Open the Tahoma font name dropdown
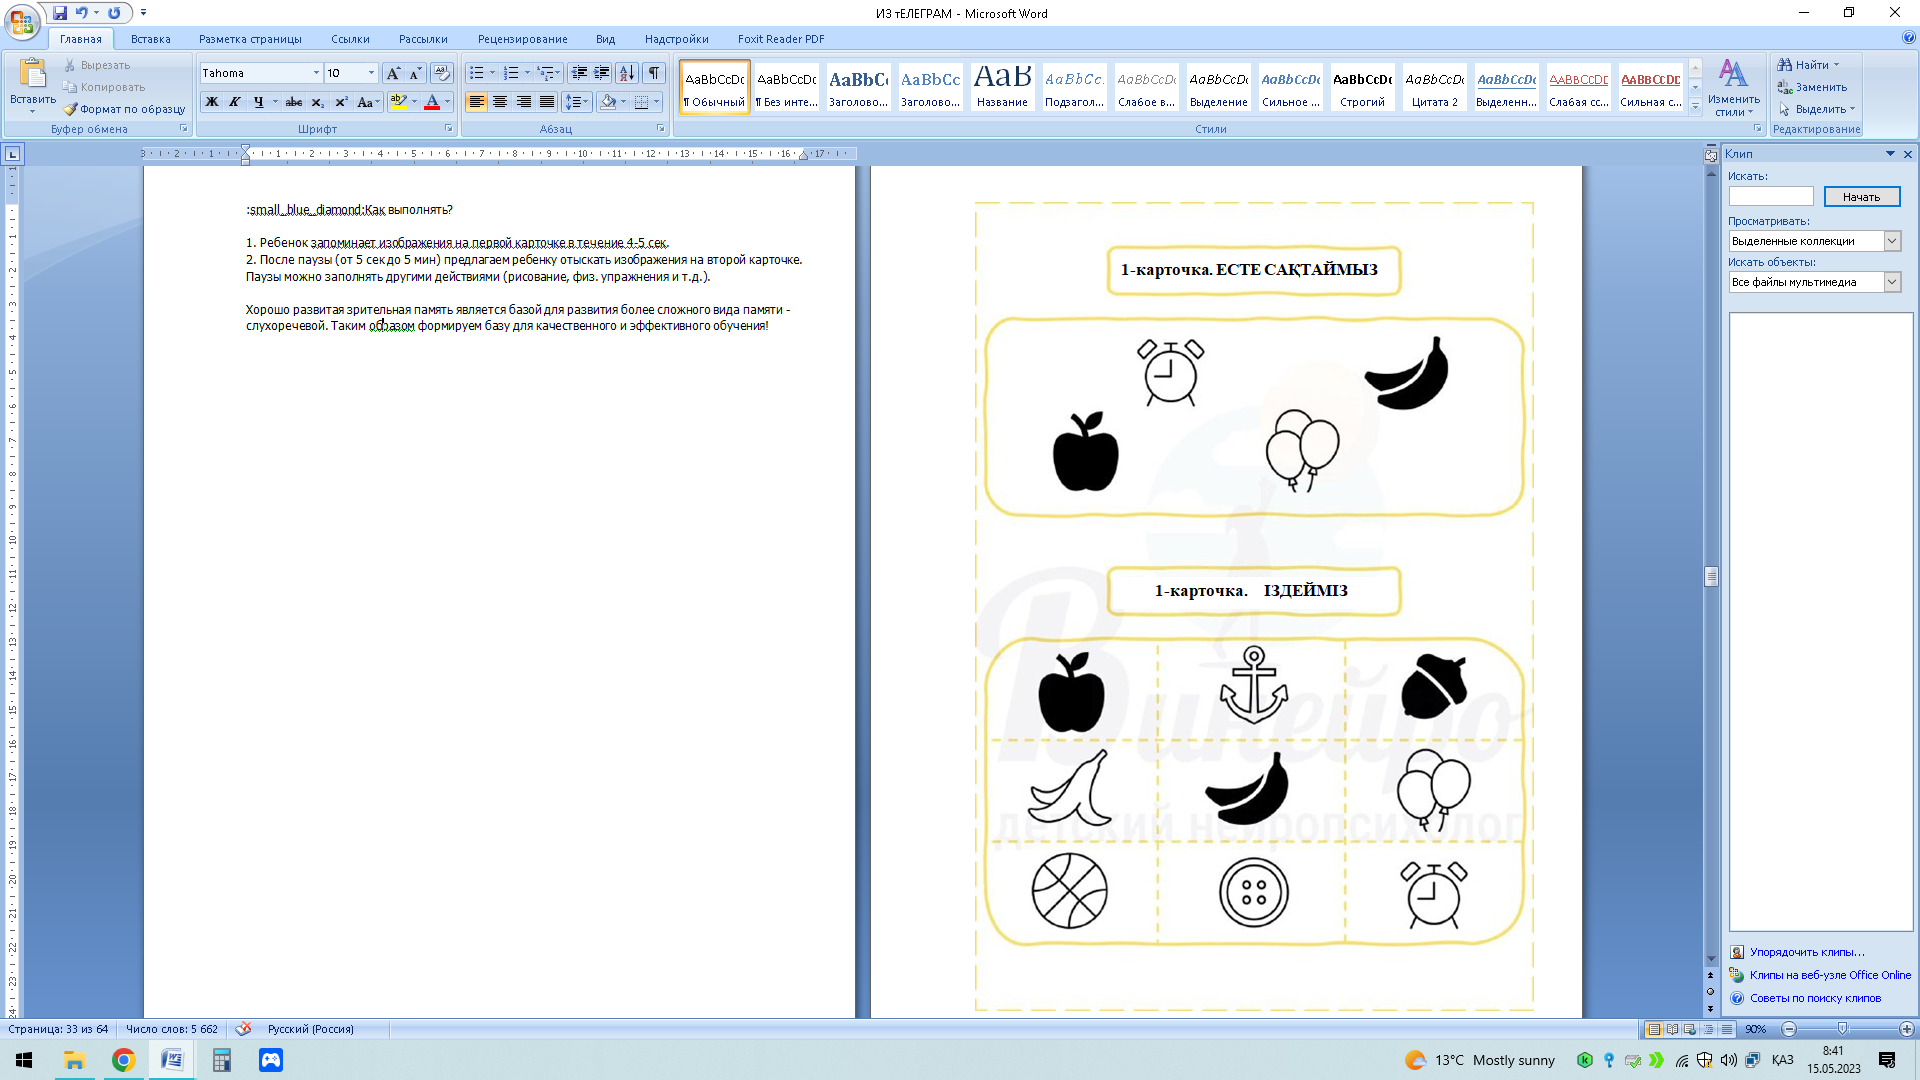This screenshot has height=1080, width=1920. (316, 73)
